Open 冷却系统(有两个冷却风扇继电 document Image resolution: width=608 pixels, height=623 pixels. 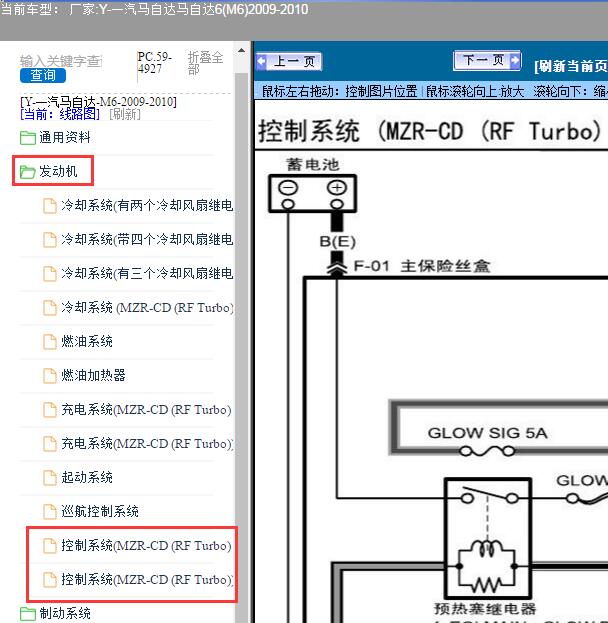tap(147, 205)
